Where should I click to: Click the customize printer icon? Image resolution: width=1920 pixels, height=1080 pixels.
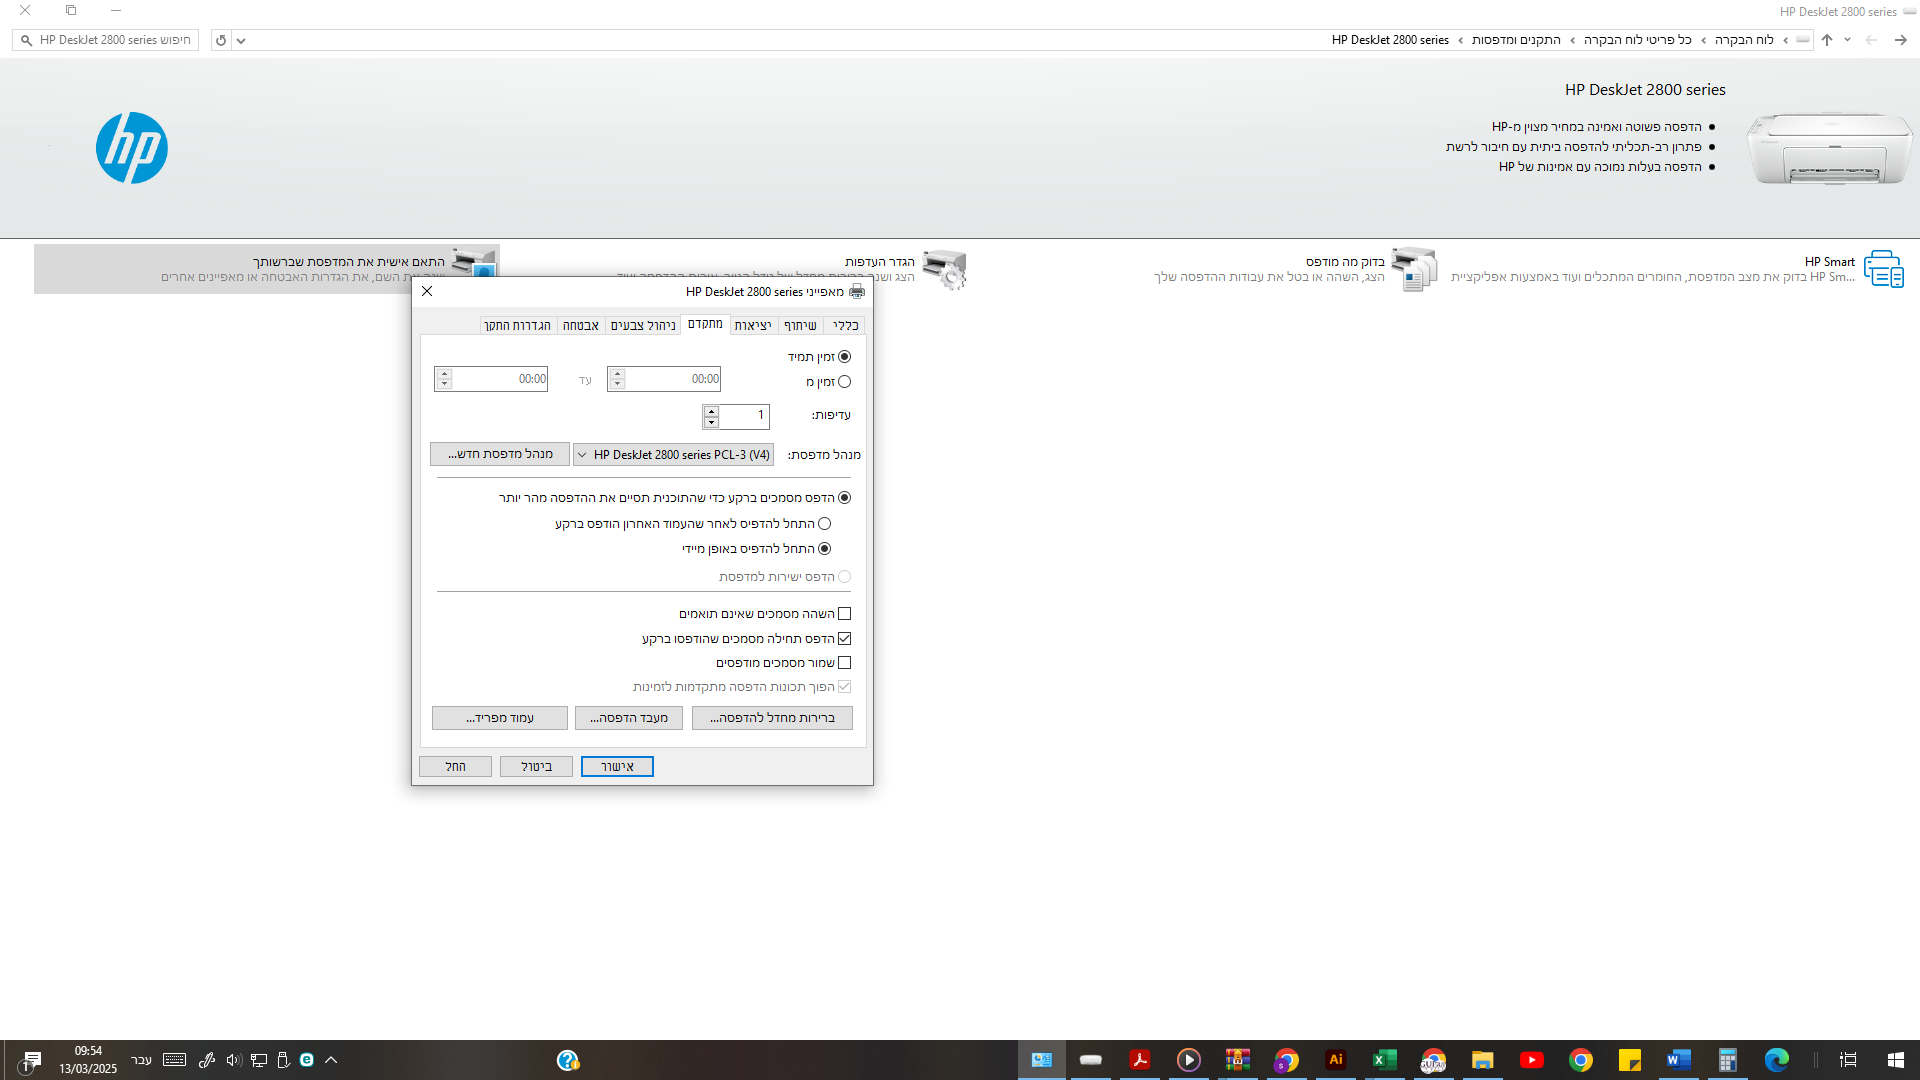click(x=474, y=264)
